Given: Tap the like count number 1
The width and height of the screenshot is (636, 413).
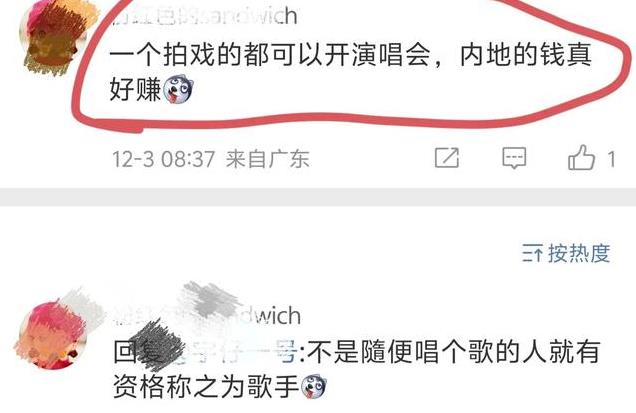Looking at the screenshot, I should click(x=611, y=159).
